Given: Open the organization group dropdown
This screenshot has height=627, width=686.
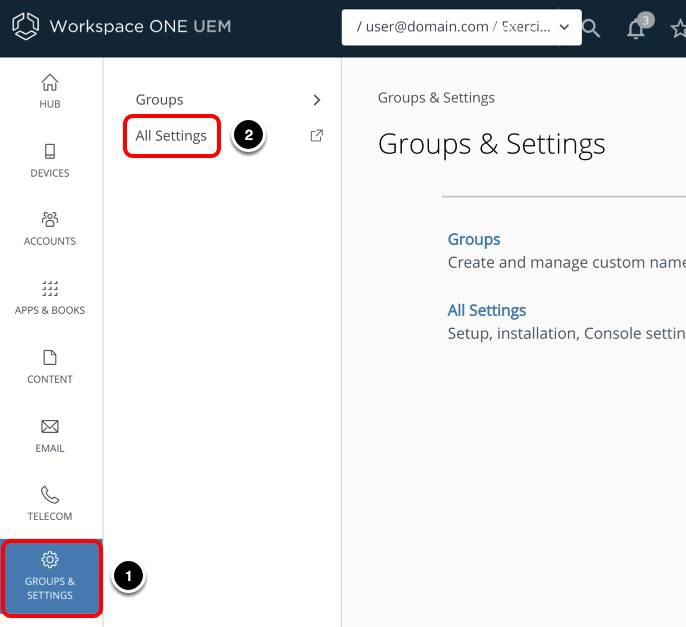Looking at the screenshot, I should (461, 28).
